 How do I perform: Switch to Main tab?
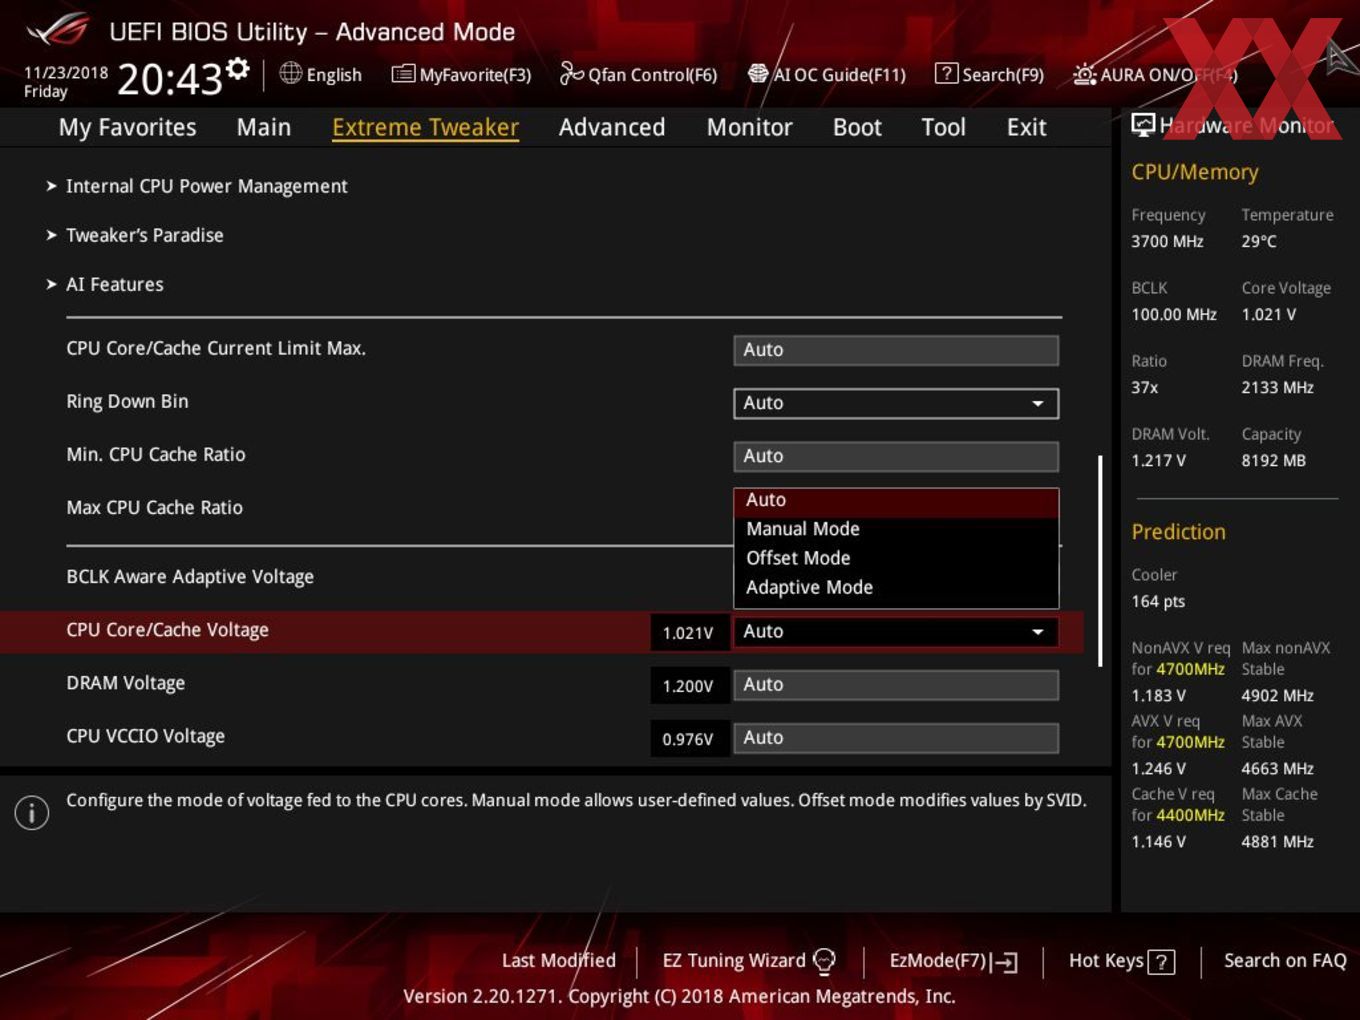tap(264, 127)
